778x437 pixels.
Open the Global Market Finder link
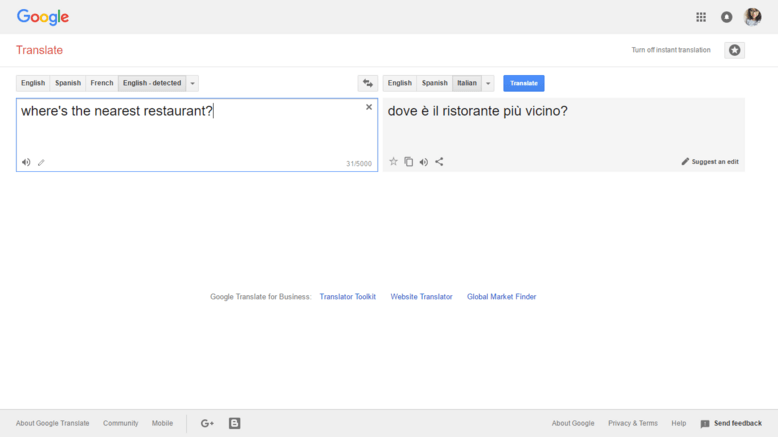(x=501, y=297)
